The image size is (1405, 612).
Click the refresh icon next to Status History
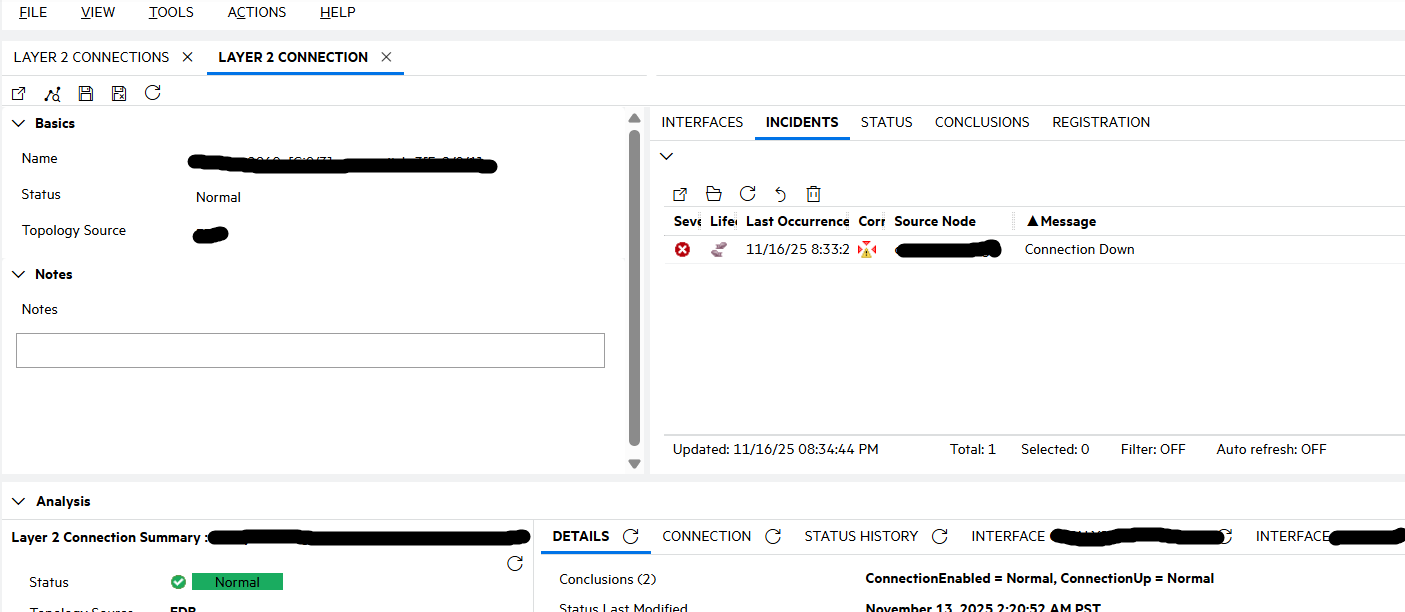(939, 537)
